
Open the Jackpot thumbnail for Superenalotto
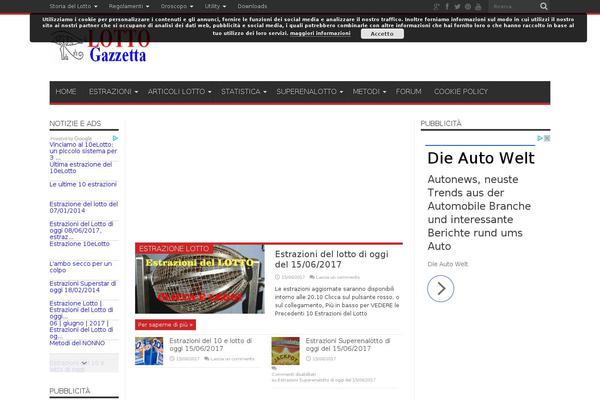point(285,349)
